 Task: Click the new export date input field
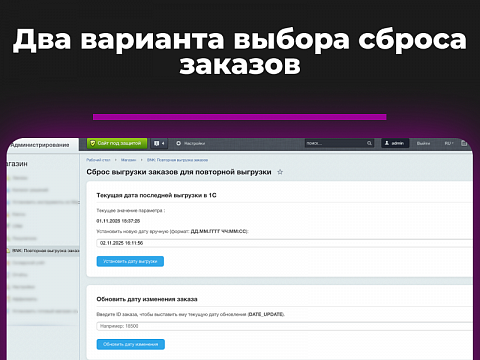(x=284, y=243)
